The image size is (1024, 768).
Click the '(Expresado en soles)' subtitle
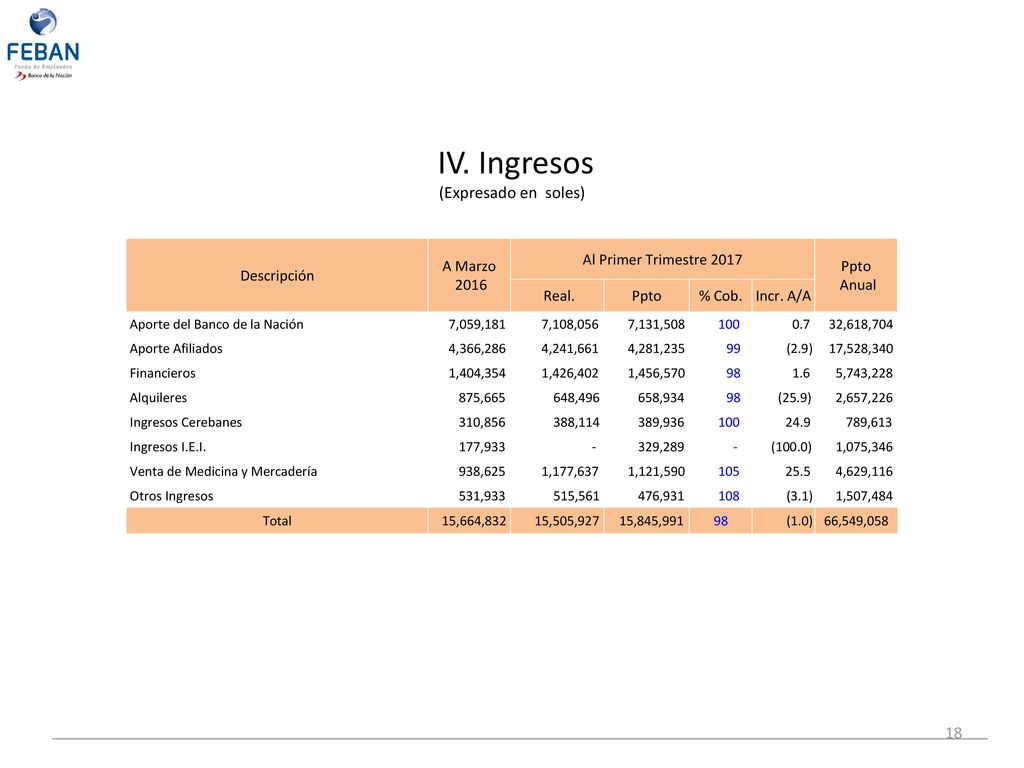point(511,193)
